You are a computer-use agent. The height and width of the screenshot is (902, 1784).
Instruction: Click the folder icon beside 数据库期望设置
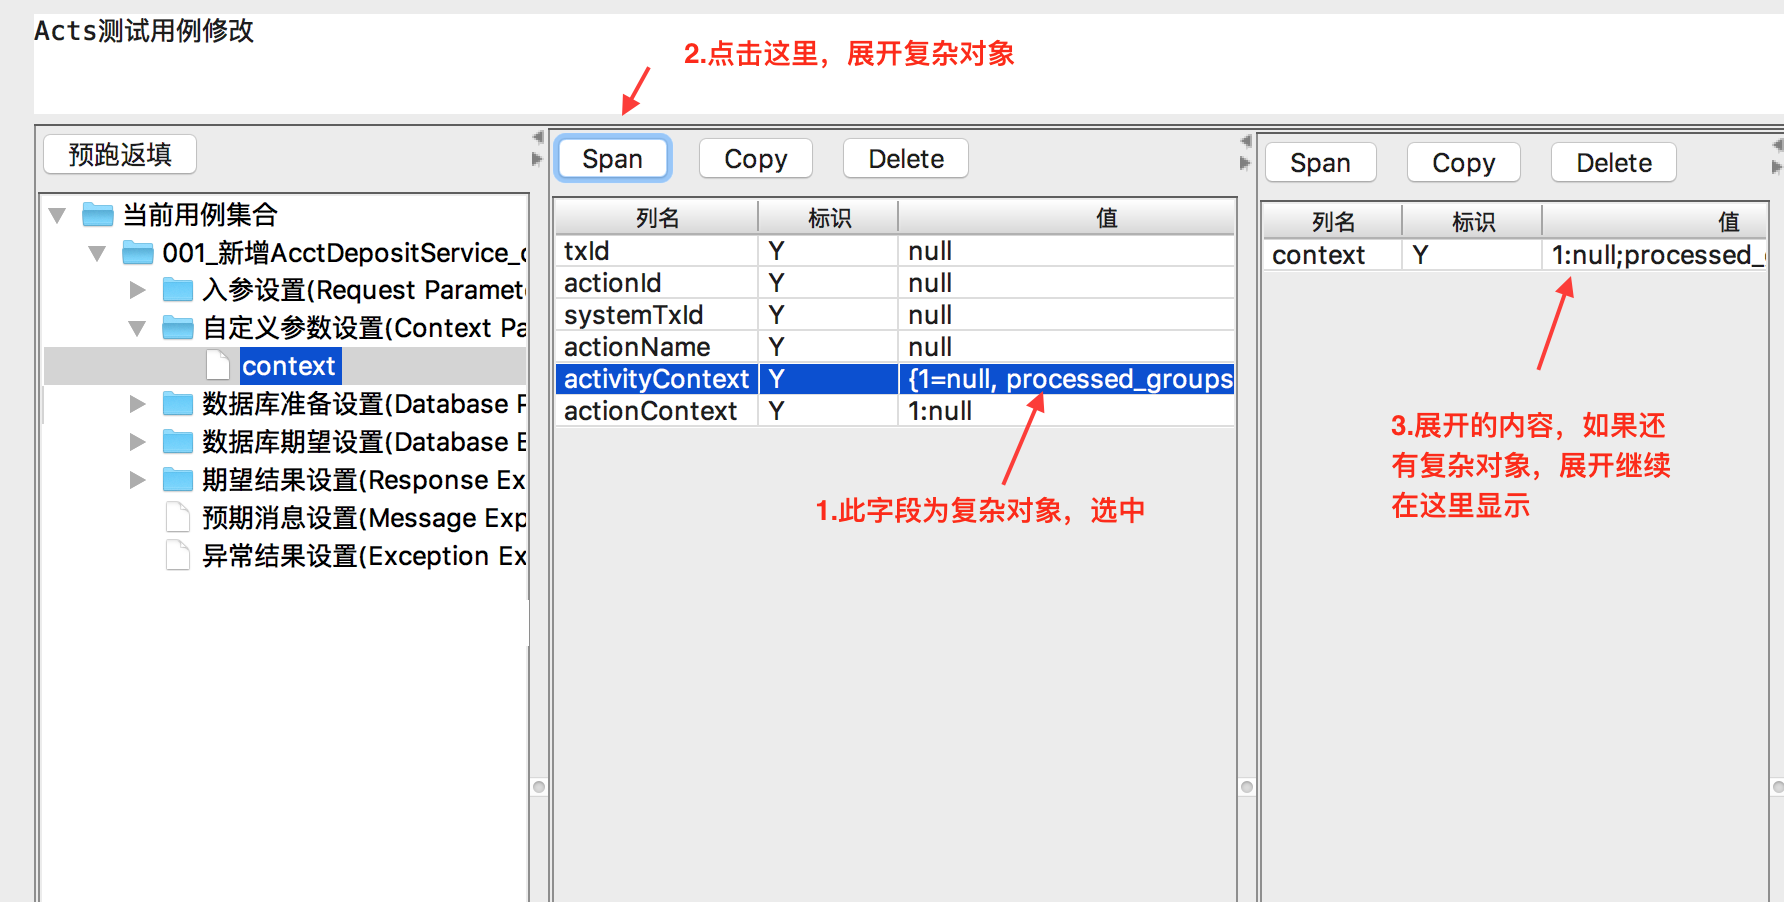177,442
